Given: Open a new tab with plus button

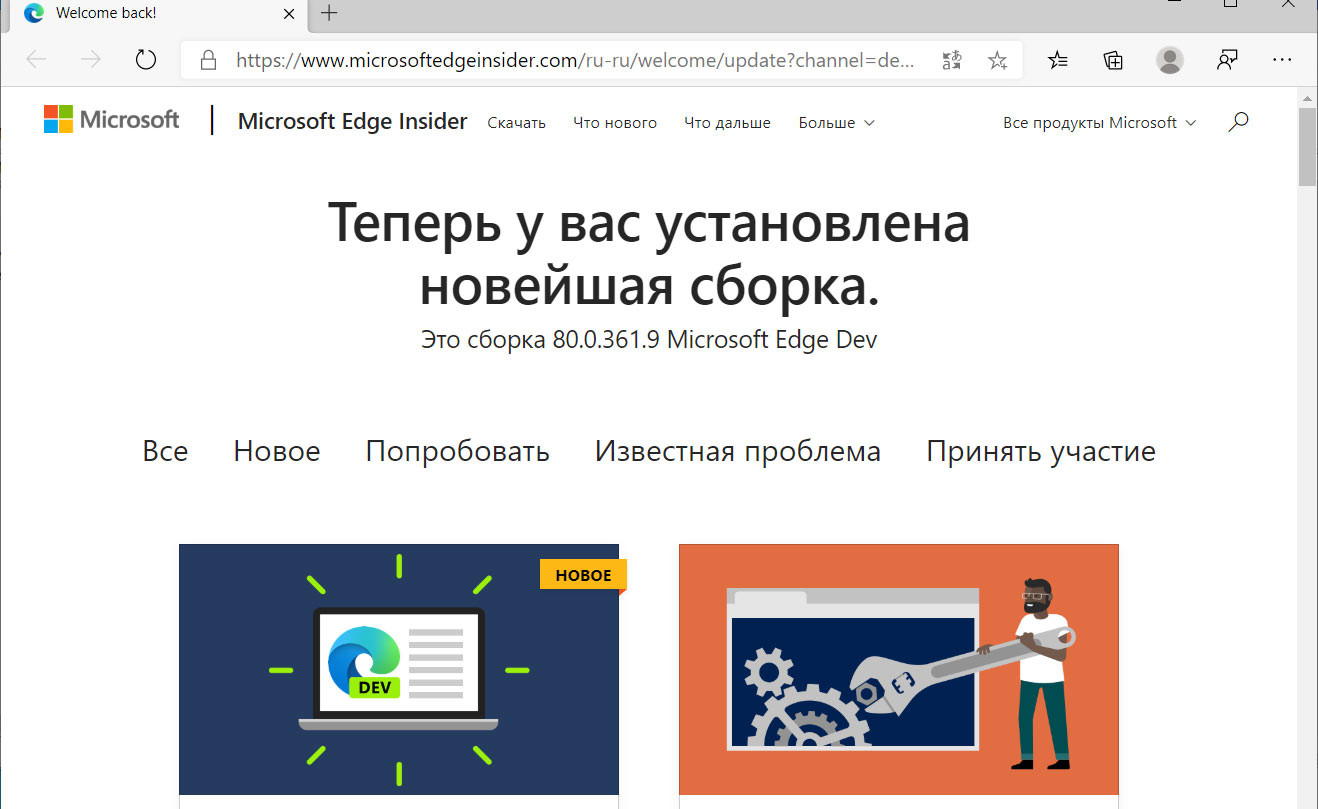Looking at the screenshot, I should click(328, 13).
